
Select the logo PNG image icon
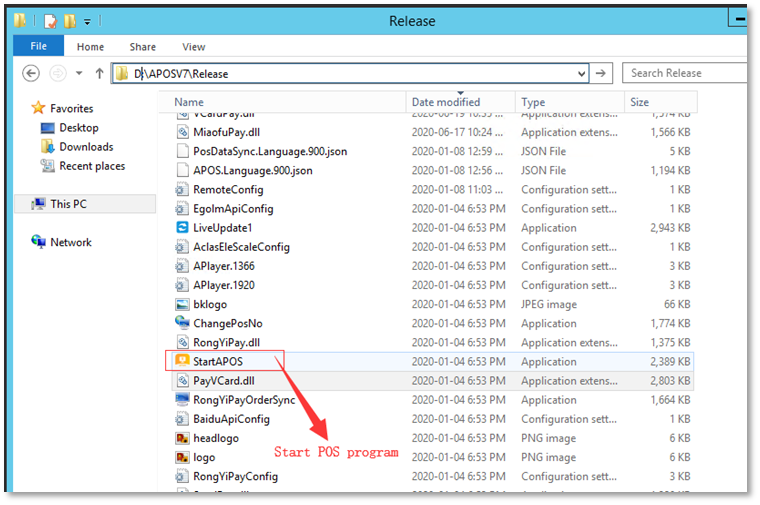[x=182, y=458]
